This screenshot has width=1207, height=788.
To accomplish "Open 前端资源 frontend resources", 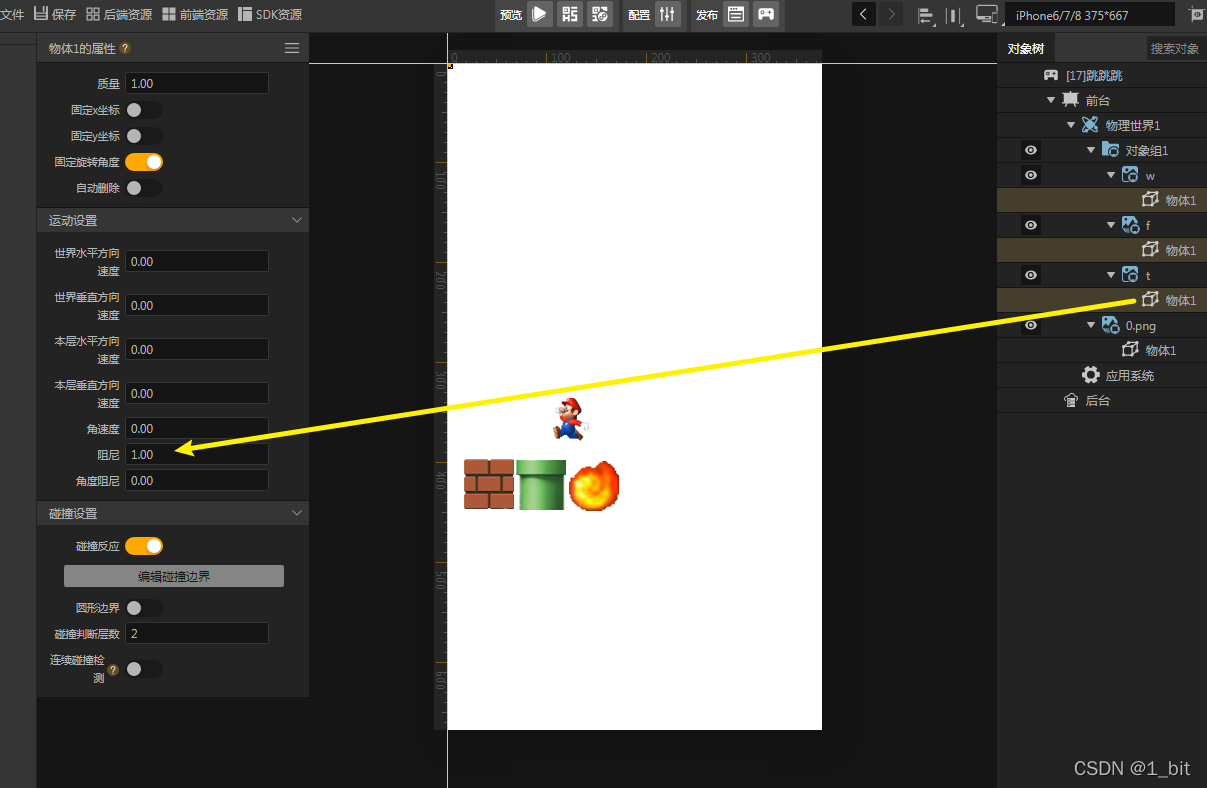I will pyautogui.click(x=195, y=14).
